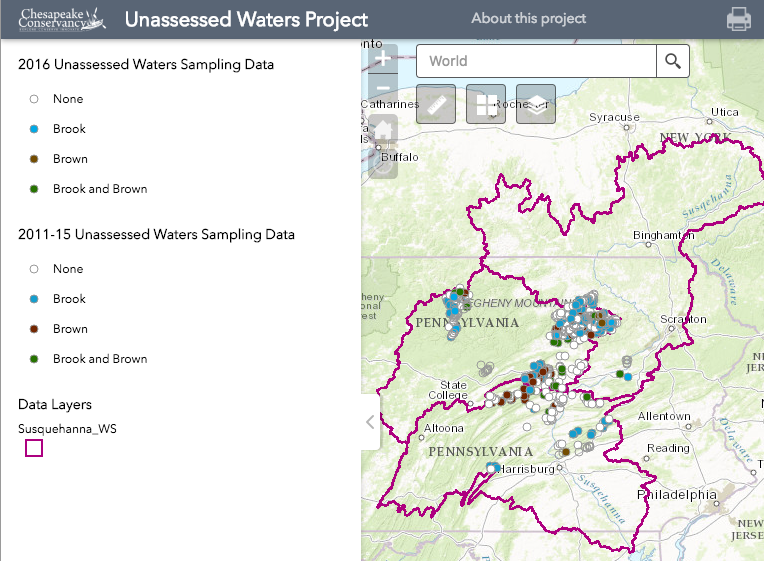Click the home extent button
The image size is (764, 561).
(x=383, y=129)
